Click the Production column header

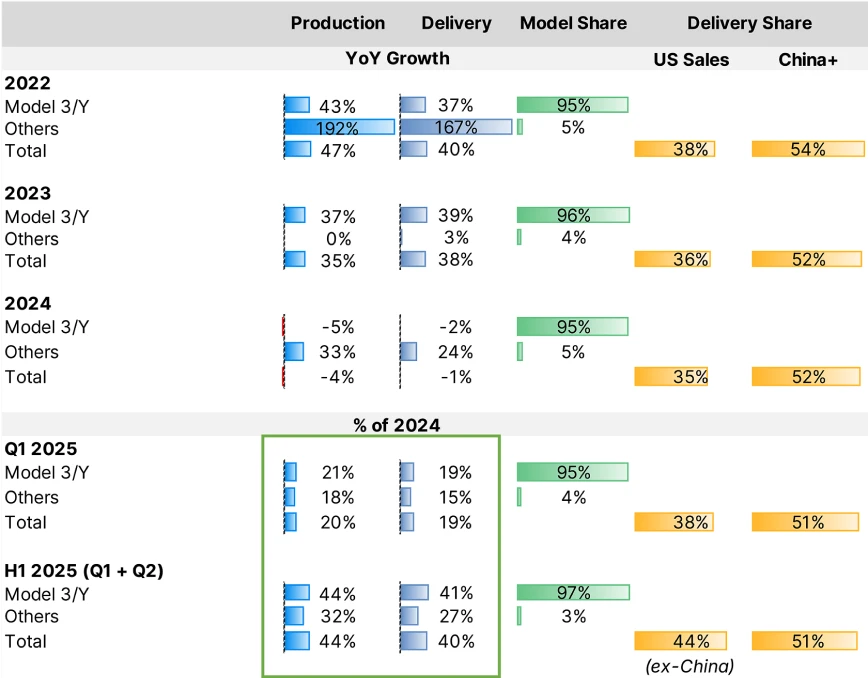(337, 23)
